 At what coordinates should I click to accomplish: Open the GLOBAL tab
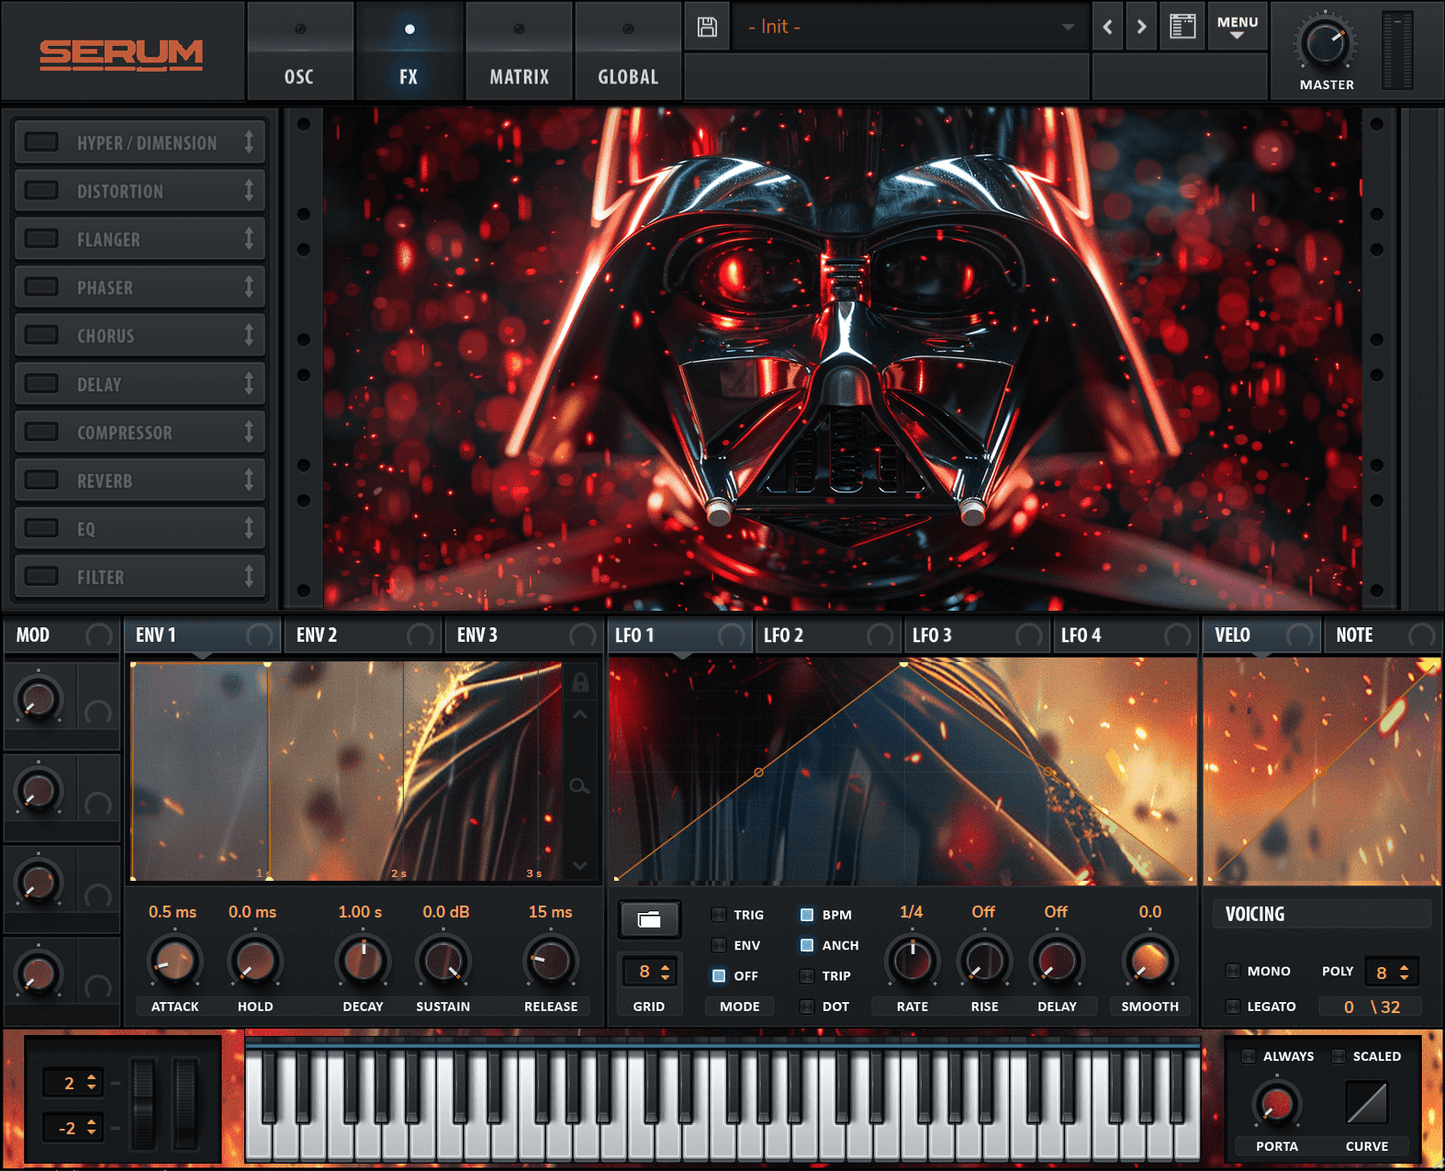pos(628,51)
